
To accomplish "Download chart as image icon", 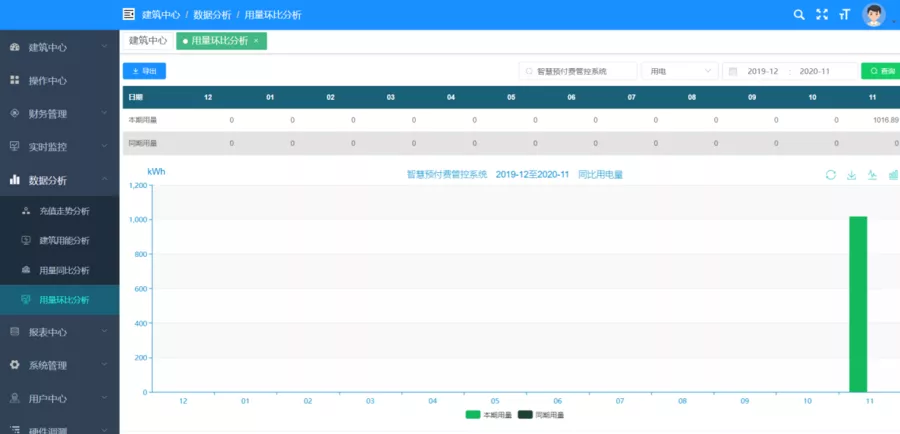I will 852,175.
